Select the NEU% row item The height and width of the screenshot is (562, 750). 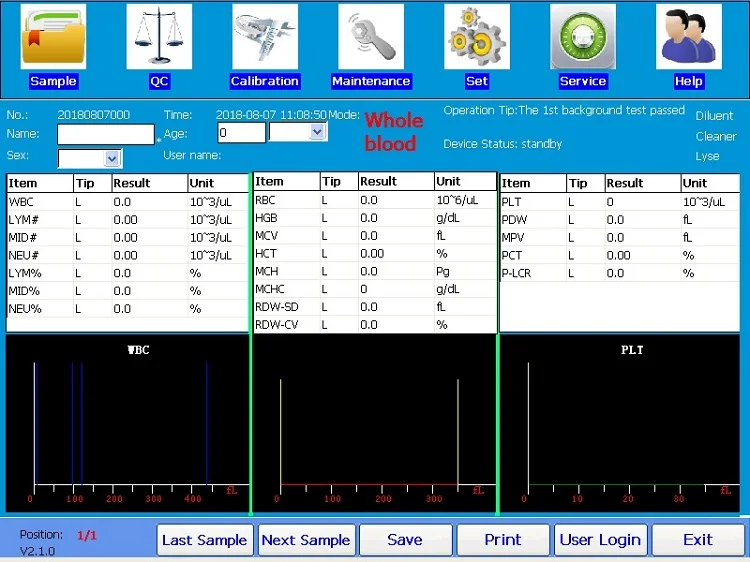128,309
